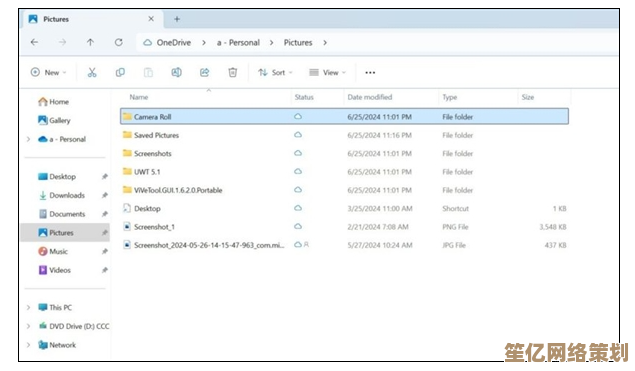Go forward with the right arrow
The width and height of the screenshot is (635, 371).
pos(62,42)
